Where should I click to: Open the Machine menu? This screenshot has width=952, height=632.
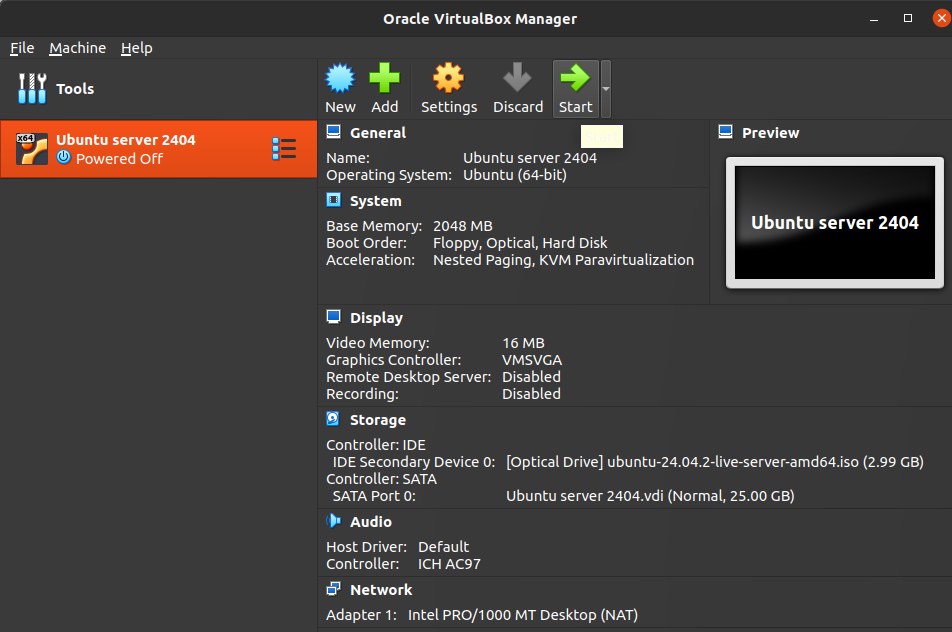(77, 48)
